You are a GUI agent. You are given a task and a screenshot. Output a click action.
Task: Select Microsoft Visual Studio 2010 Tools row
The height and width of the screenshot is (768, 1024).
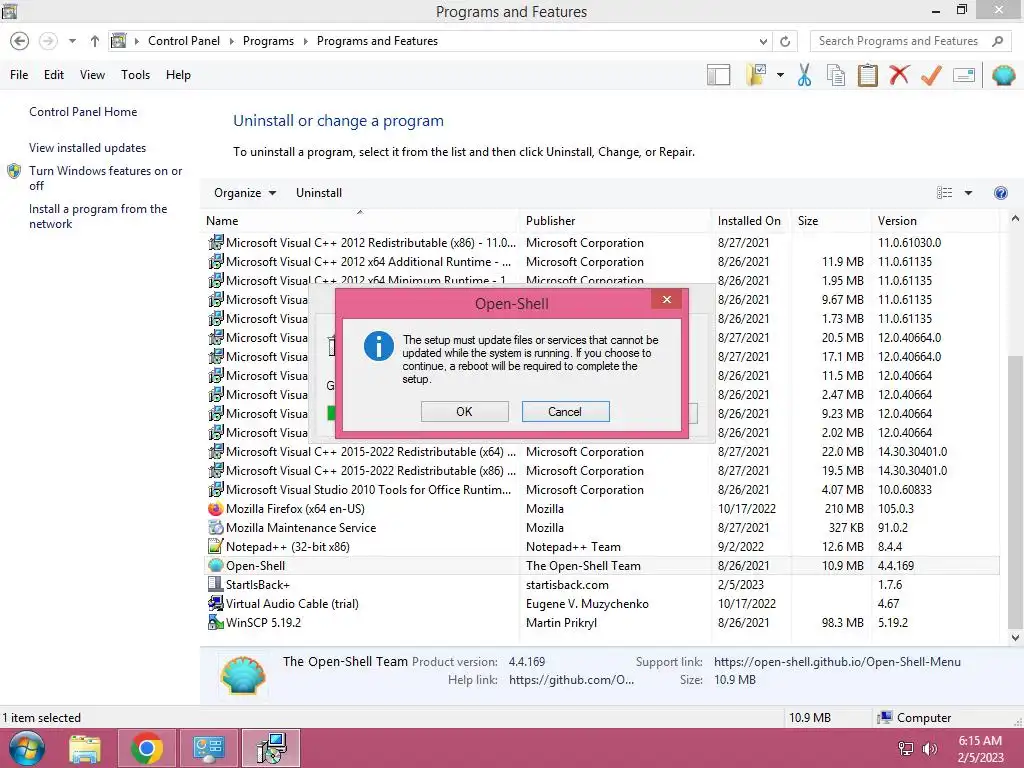point(603,490)
